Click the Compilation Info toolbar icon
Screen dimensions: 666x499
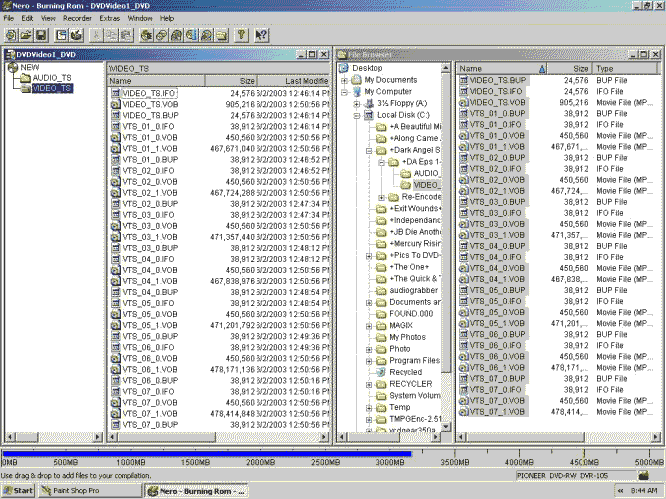click(x=62, y=35)
